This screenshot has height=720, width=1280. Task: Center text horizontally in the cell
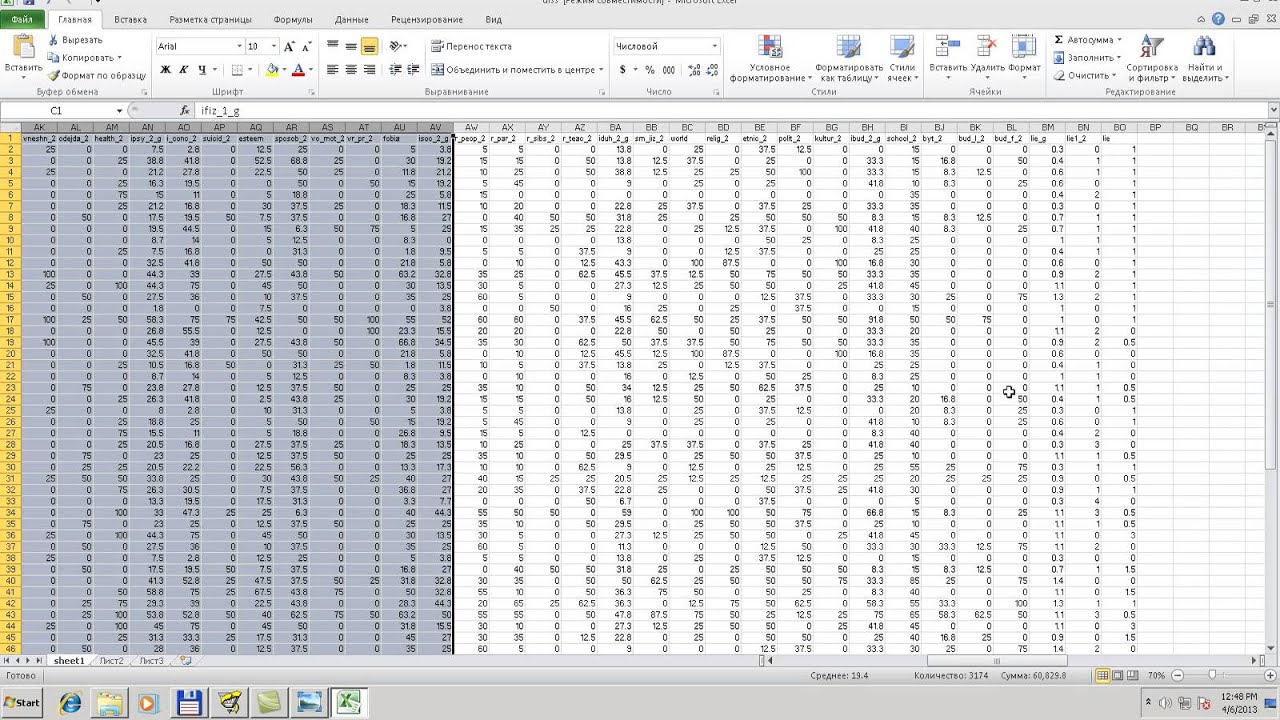pyautogui.click(x=351, y=70)
